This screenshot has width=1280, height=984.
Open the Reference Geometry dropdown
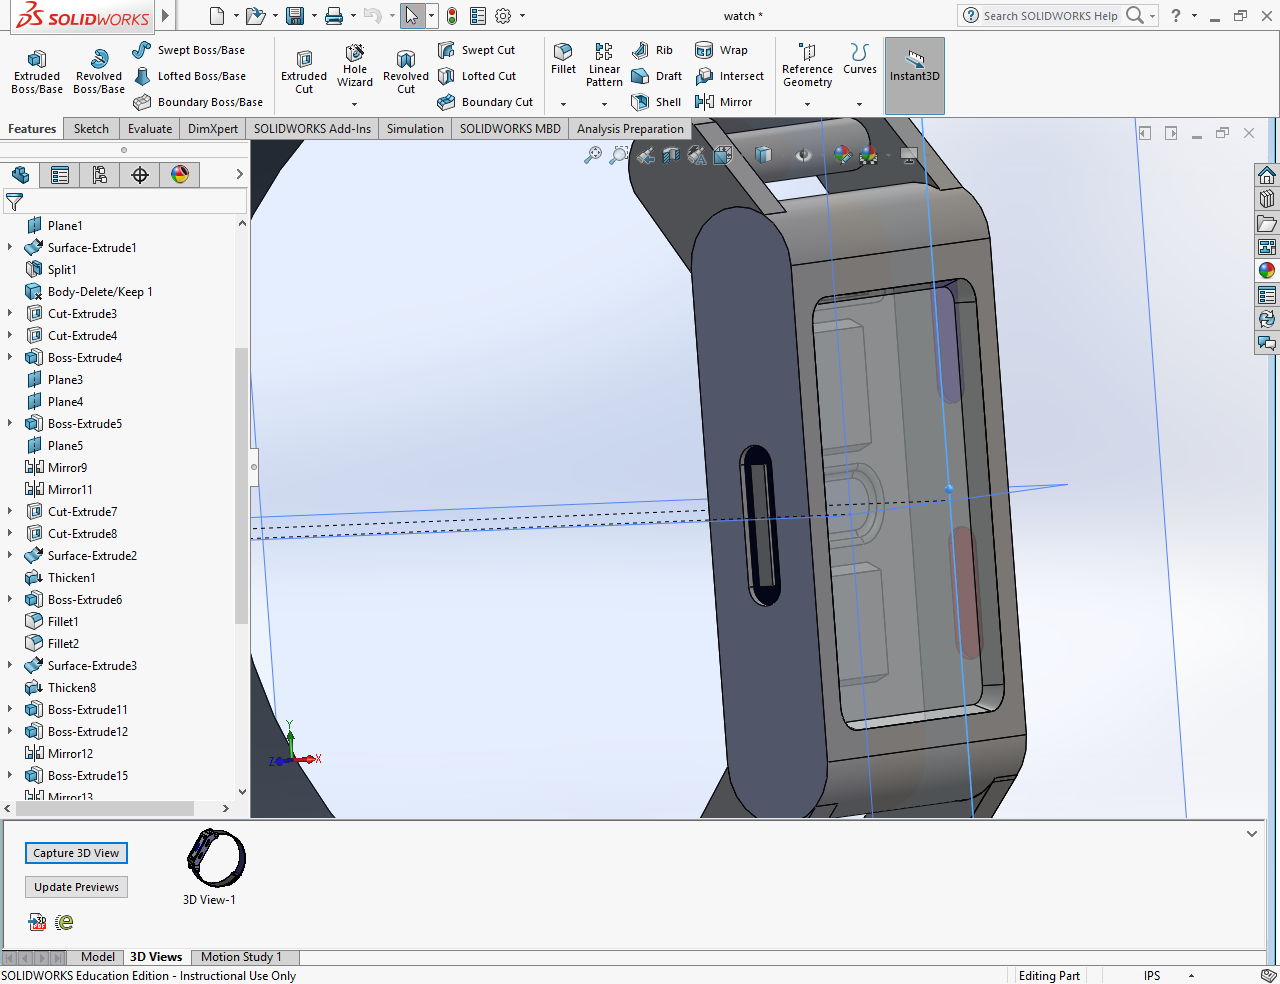pos(807,104)
